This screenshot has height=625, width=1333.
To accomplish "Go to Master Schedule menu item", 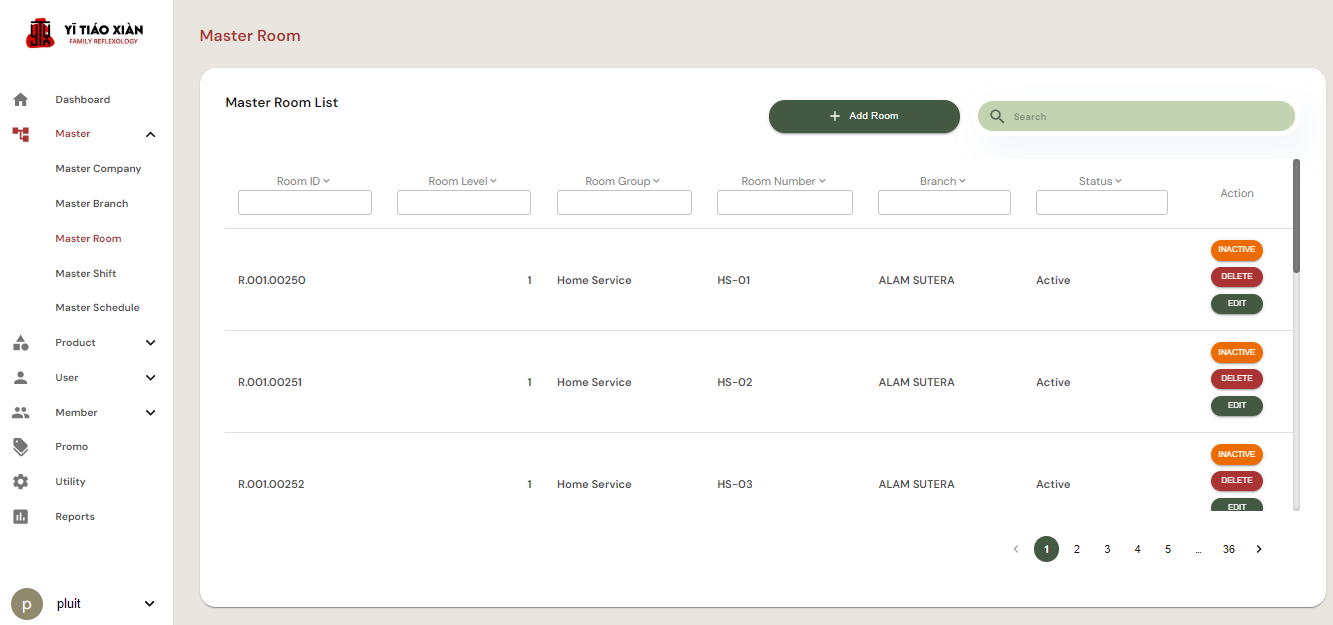I will 97,308.
